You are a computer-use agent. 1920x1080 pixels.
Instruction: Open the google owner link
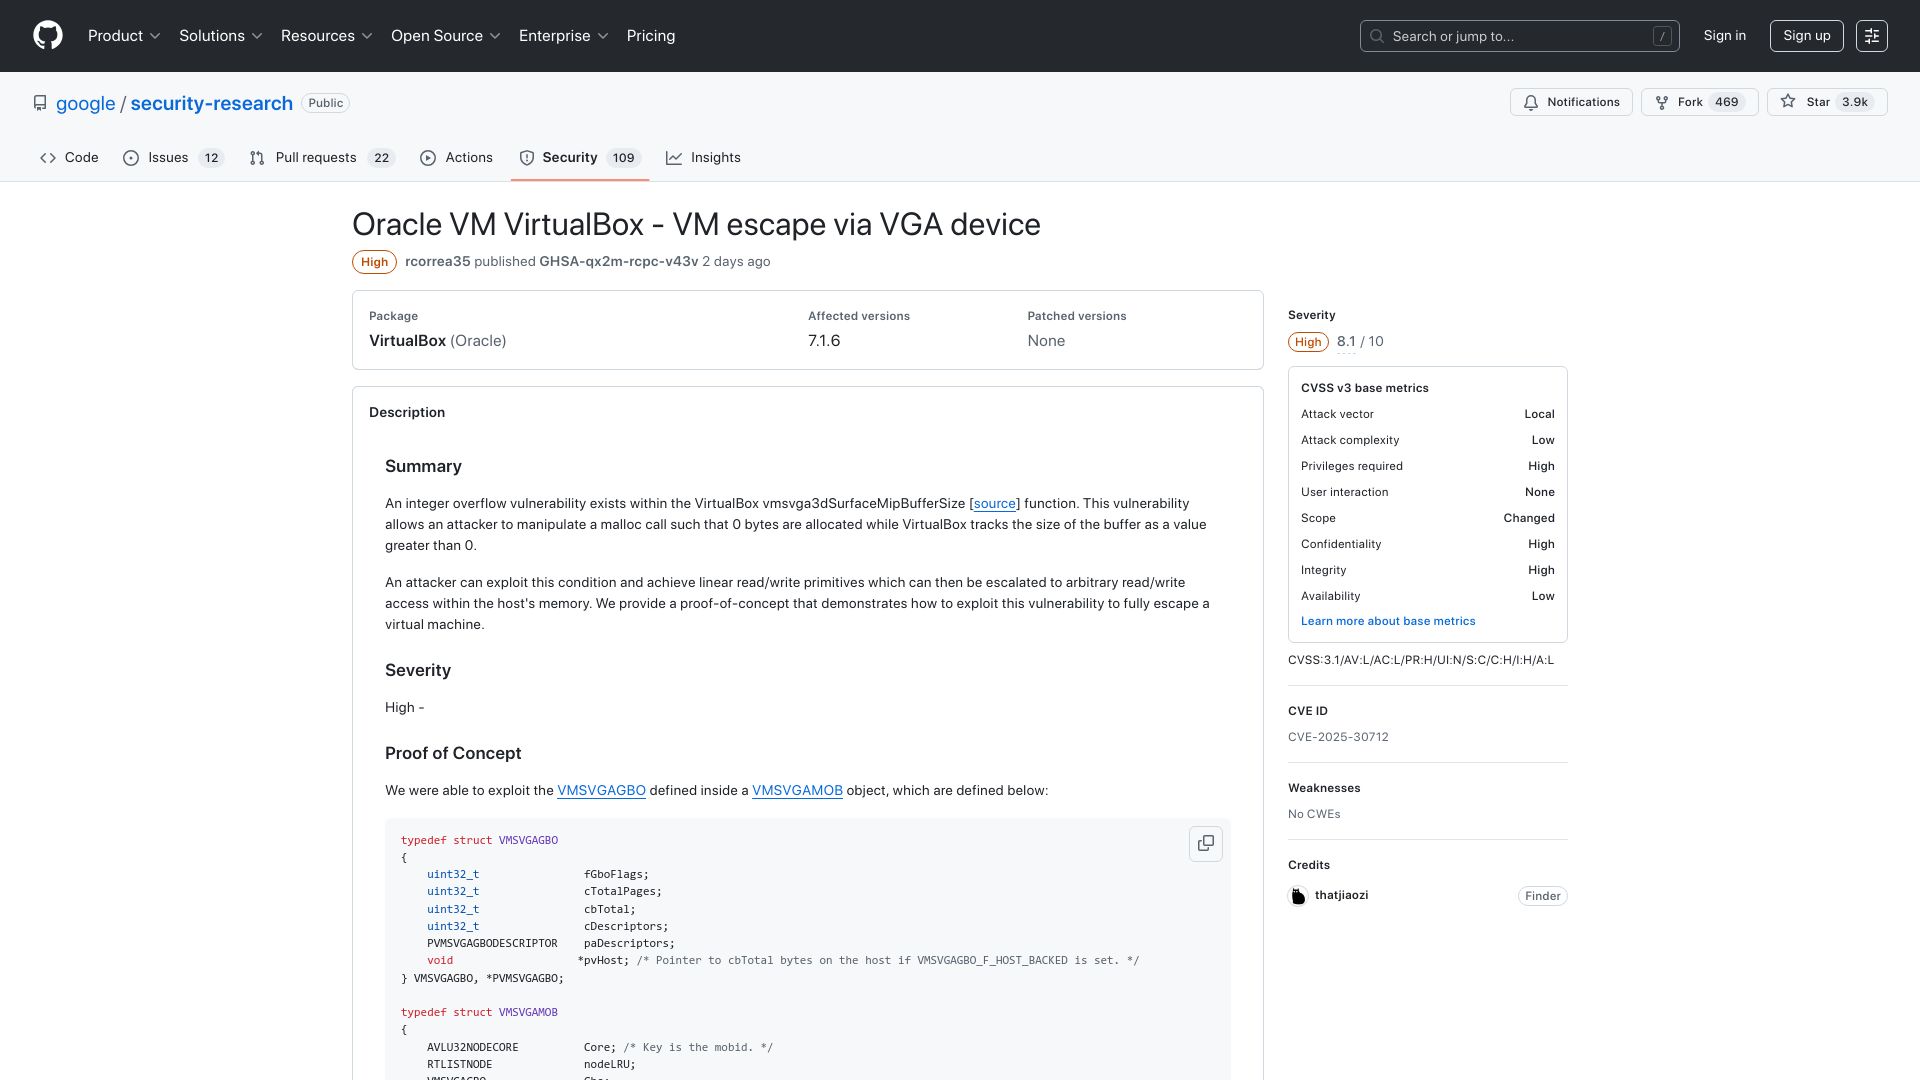point(86,104)
